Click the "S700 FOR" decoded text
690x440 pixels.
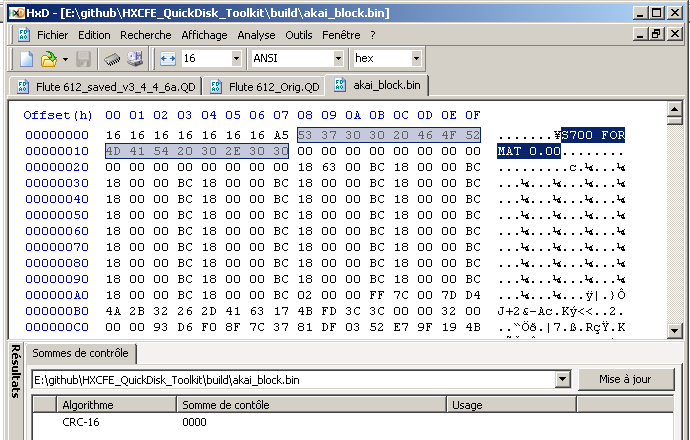pyautogui.click(x=593, y=135)
